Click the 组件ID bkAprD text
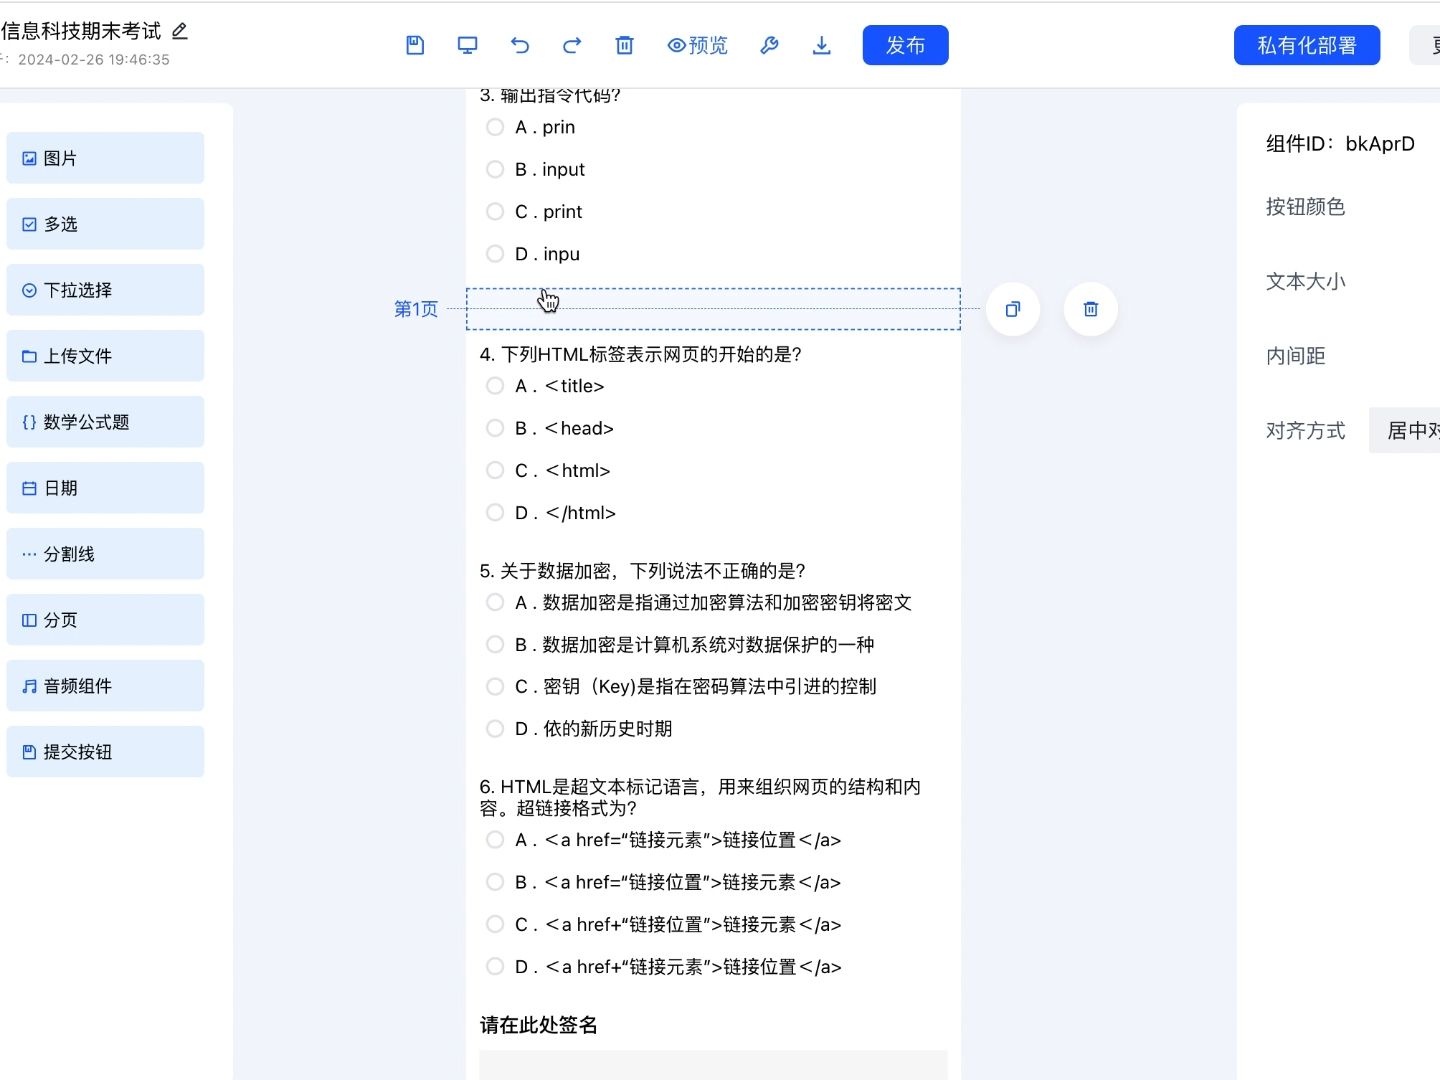1440x1080 pixels. pyautogui.click(x=1340, y=144)
